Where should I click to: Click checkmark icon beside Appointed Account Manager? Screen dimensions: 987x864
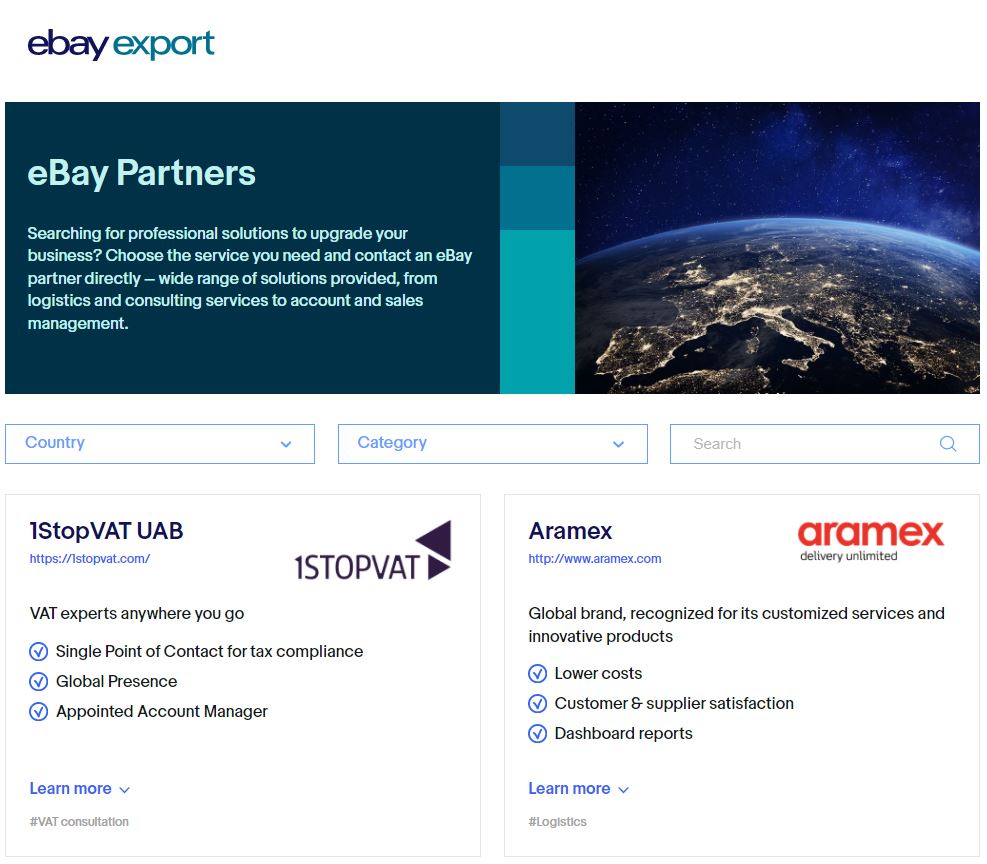[x=38, y=712]
